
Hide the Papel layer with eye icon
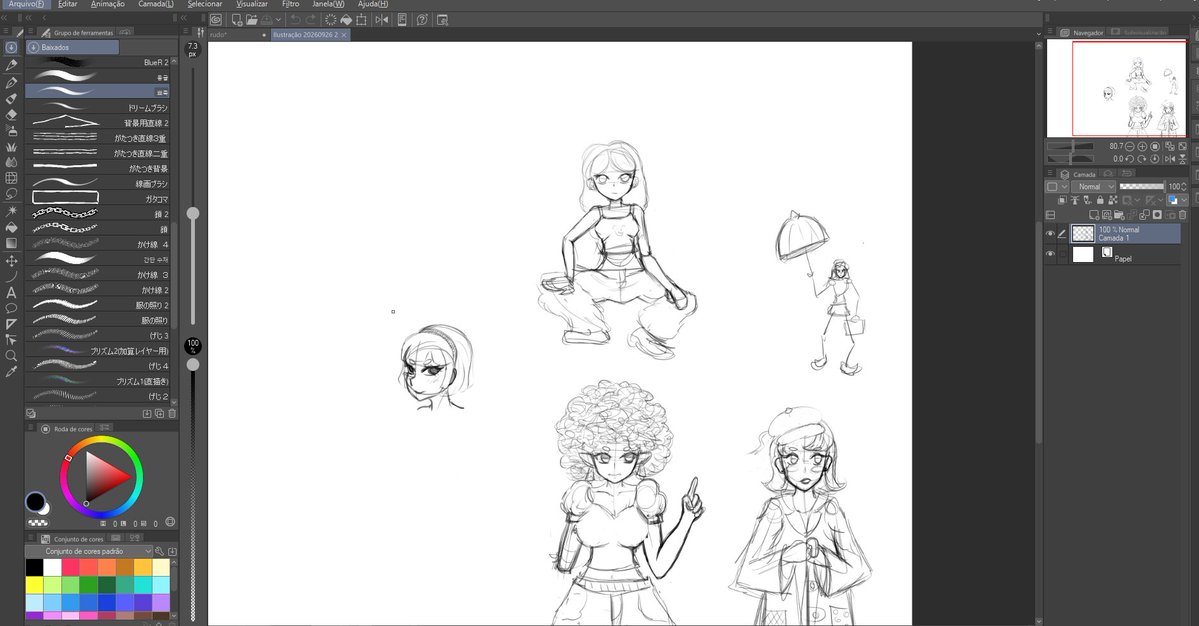(x=1051, y=254)
